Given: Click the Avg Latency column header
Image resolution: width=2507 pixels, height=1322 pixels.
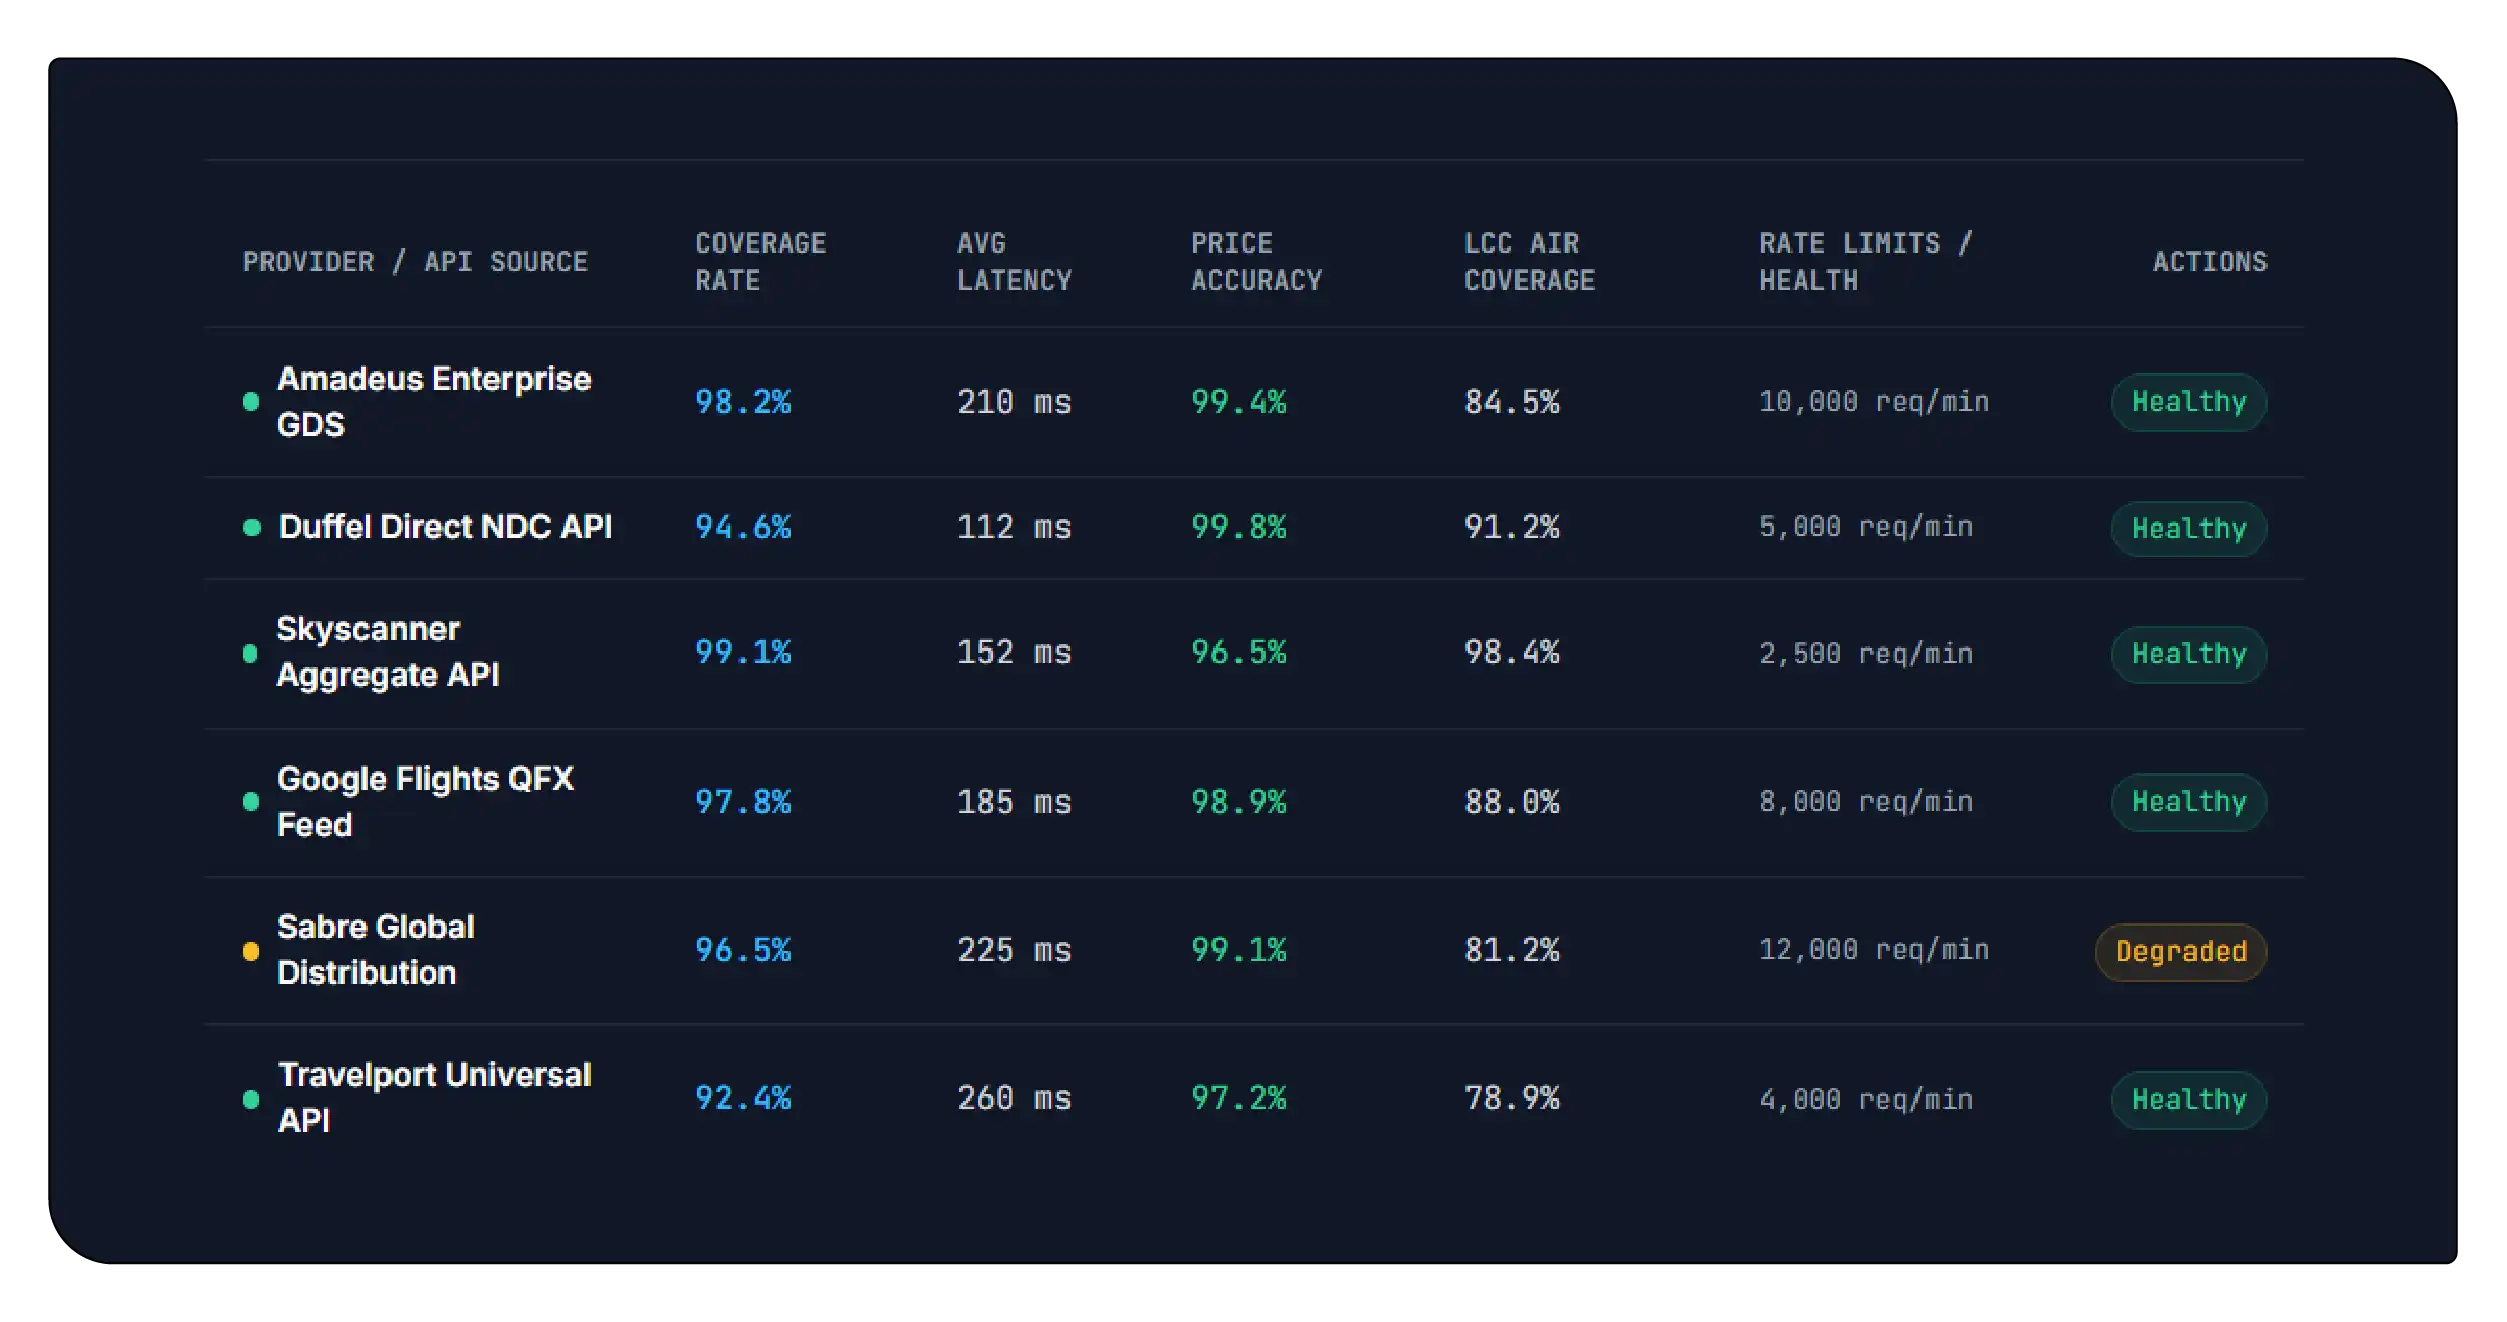Looking at the screenshot, I should 1014,262.
